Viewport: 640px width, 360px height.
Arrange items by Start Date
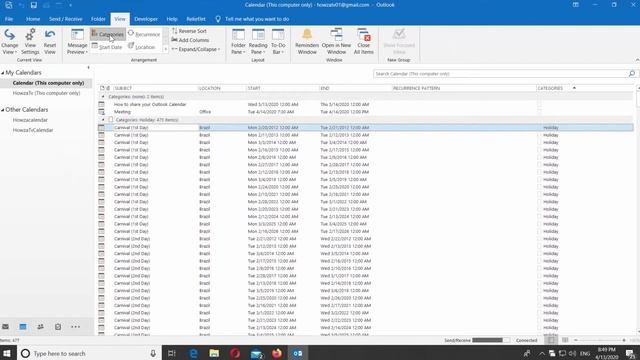click(107, 47)
